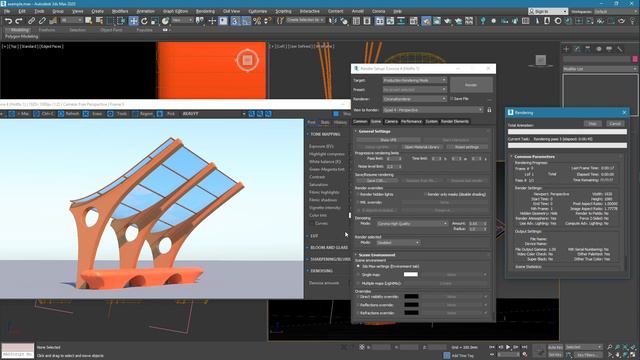Open the Render selected Mode dropdown
Image resolution: width=640 pixels, height=360 pixels.
[398, 243]
